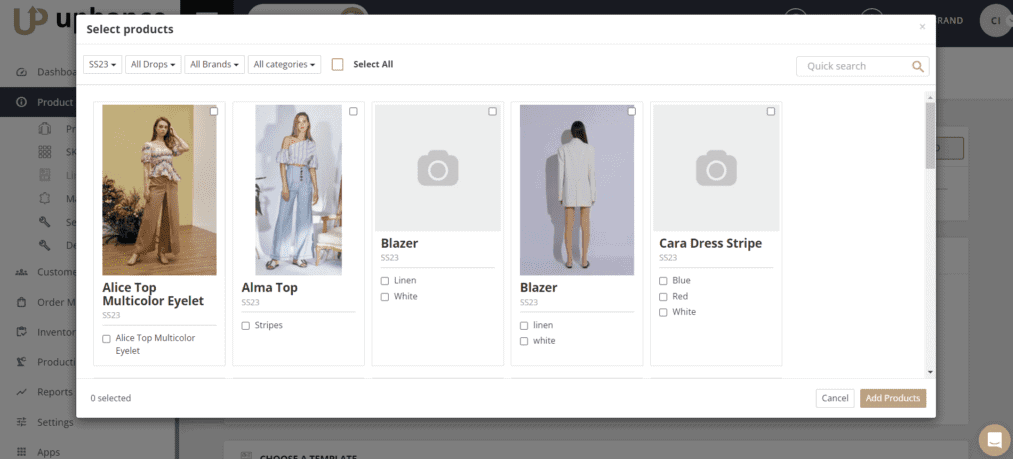Click the Cancel button
1013x459 pixels.
[834, 398]
